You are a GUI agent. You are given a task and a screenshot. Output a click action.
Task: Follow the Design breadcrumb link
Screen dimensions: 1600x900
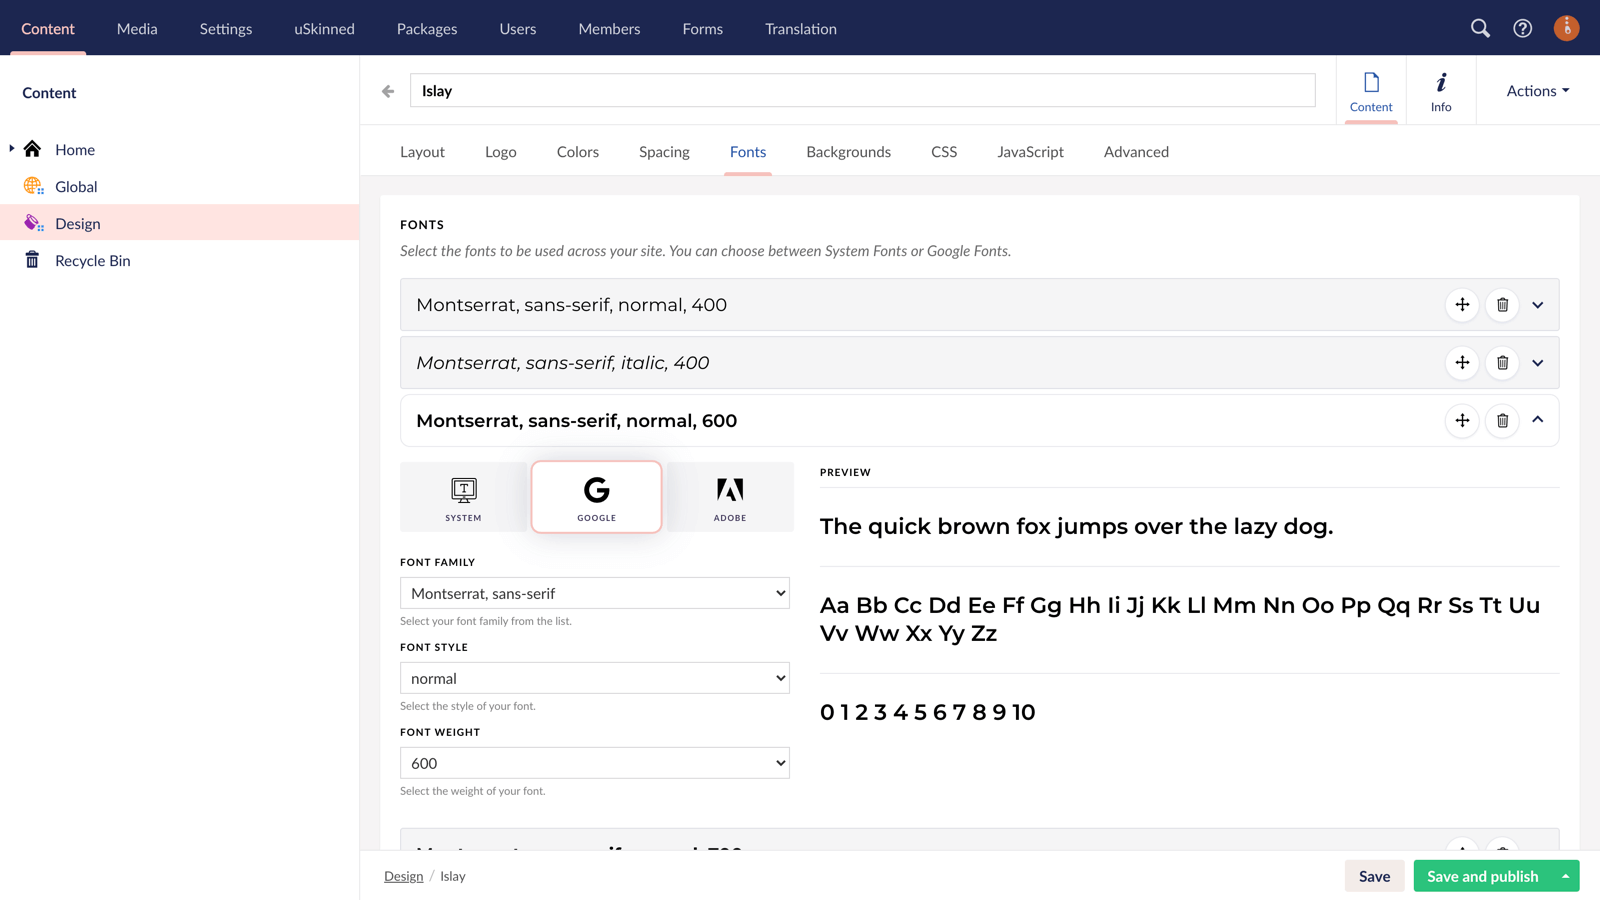coord(403,875)
